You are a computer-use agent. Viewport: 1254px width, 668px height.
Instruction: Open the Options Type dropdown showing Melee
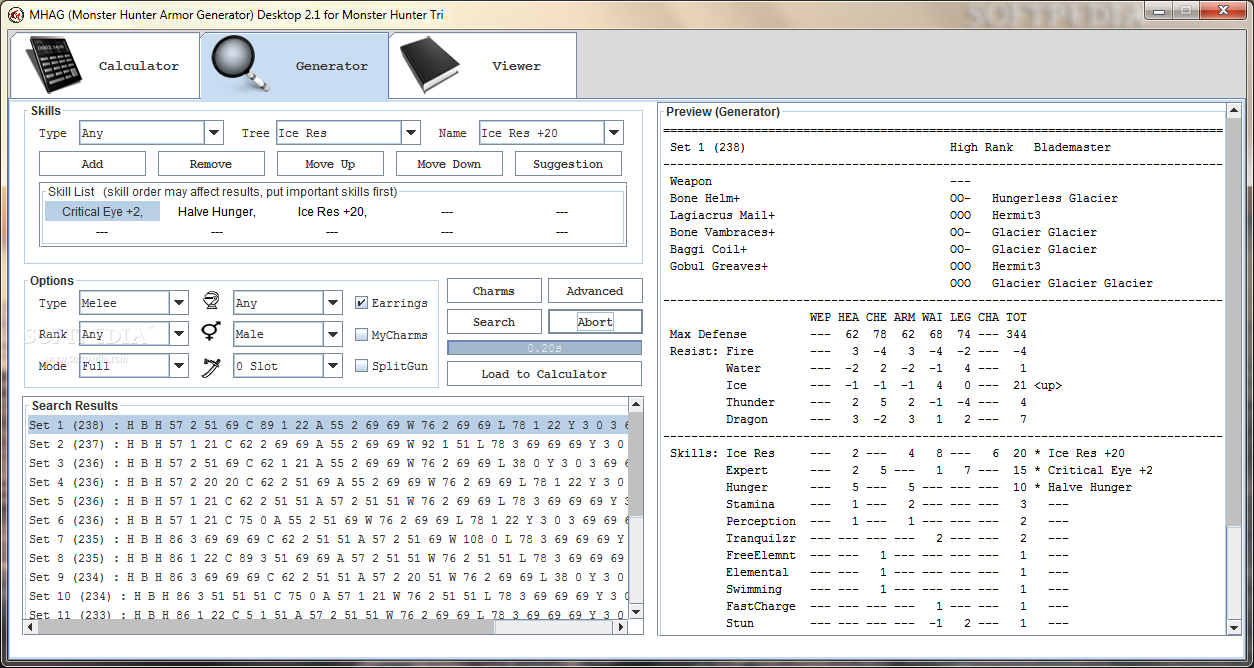(x=133, y=303)
